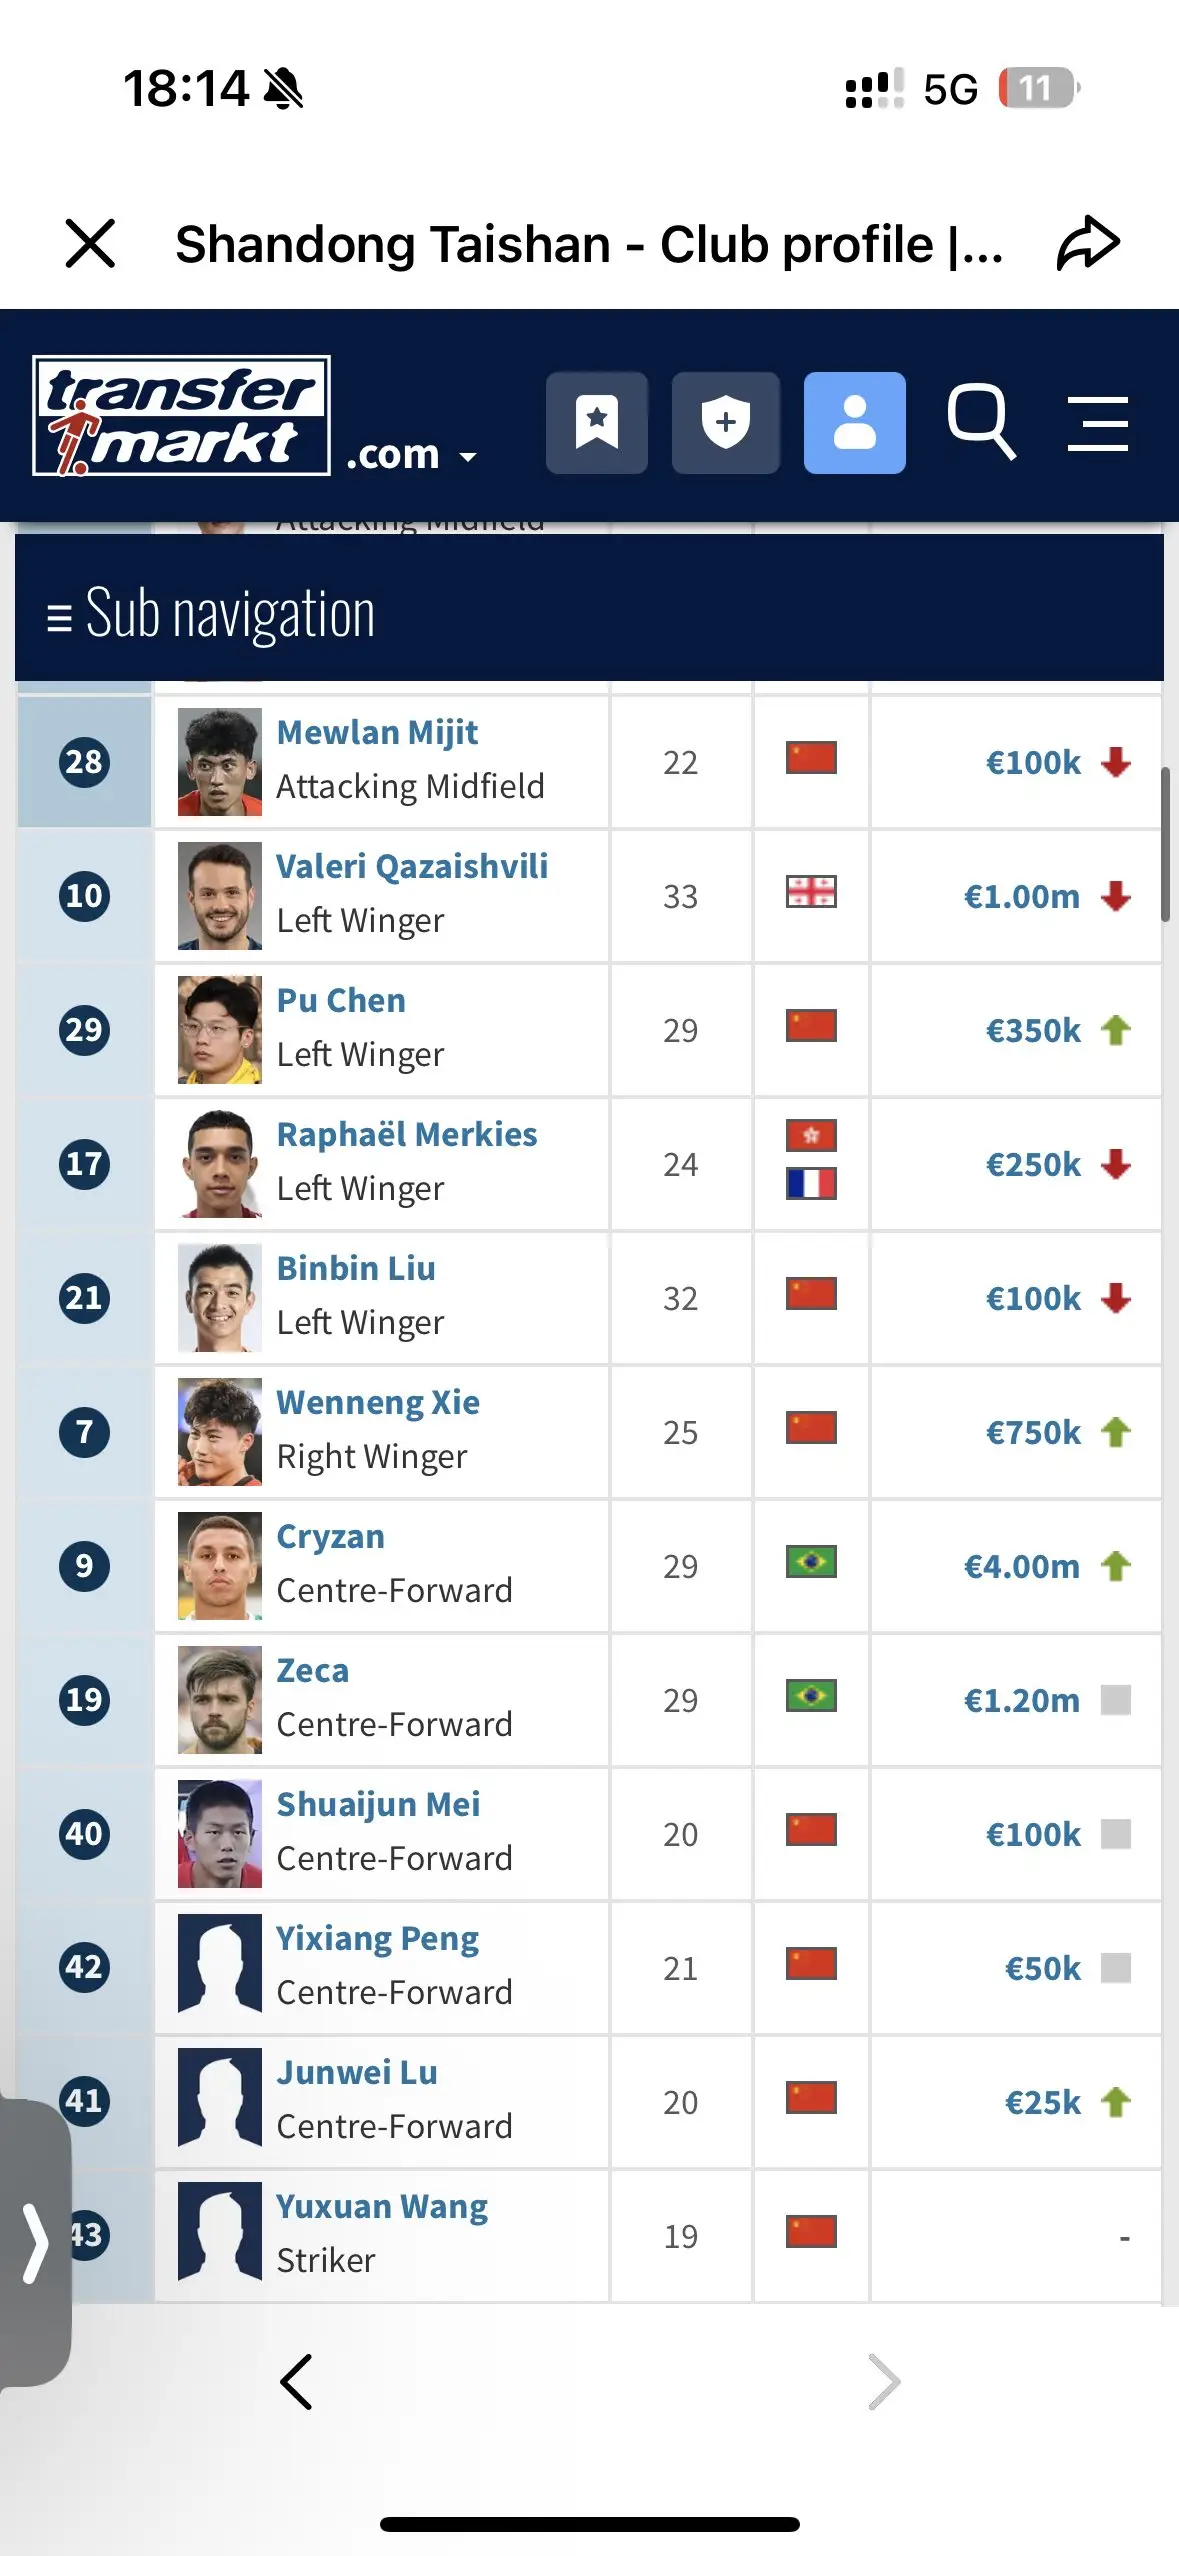The width and height of the screenshot is (1179, 2556).
Task: Tap the grey vertical scrollbar
Action: (1165, 844)
